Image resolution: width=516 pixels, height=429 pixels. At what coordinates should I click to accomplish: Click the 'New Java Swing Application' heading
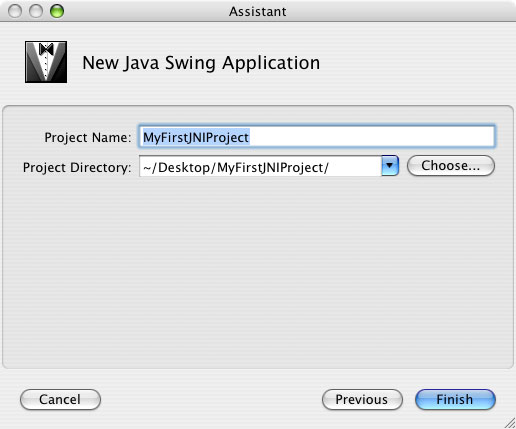click(x=201, y=63)
